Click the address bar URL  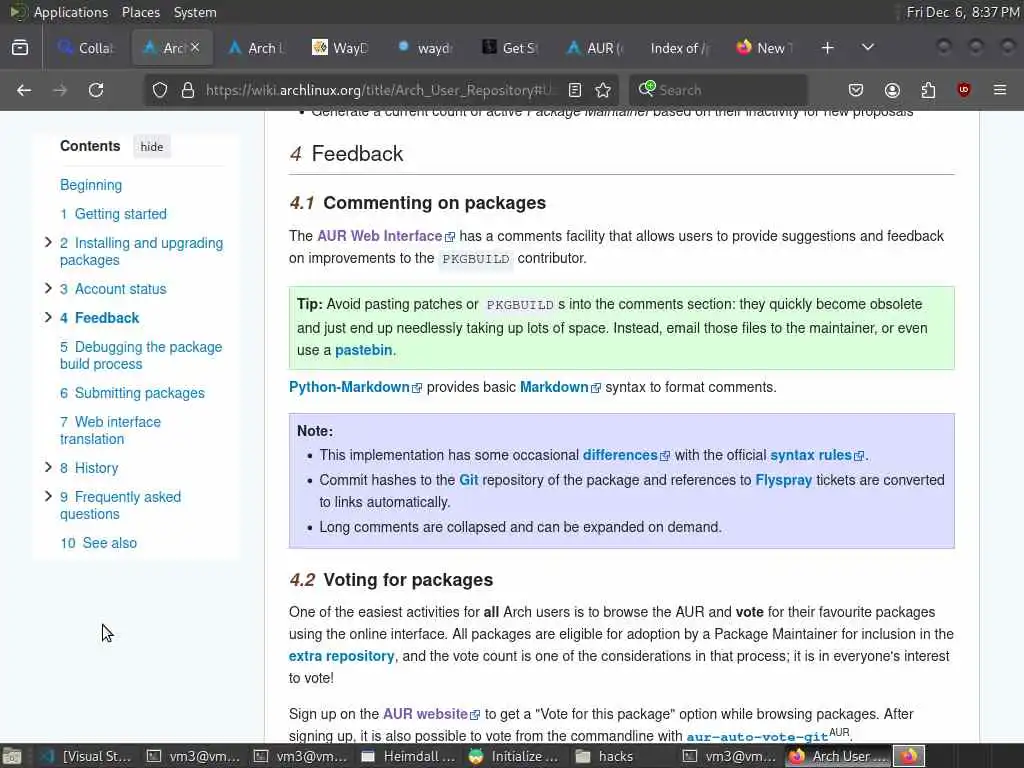pos(379,90)
